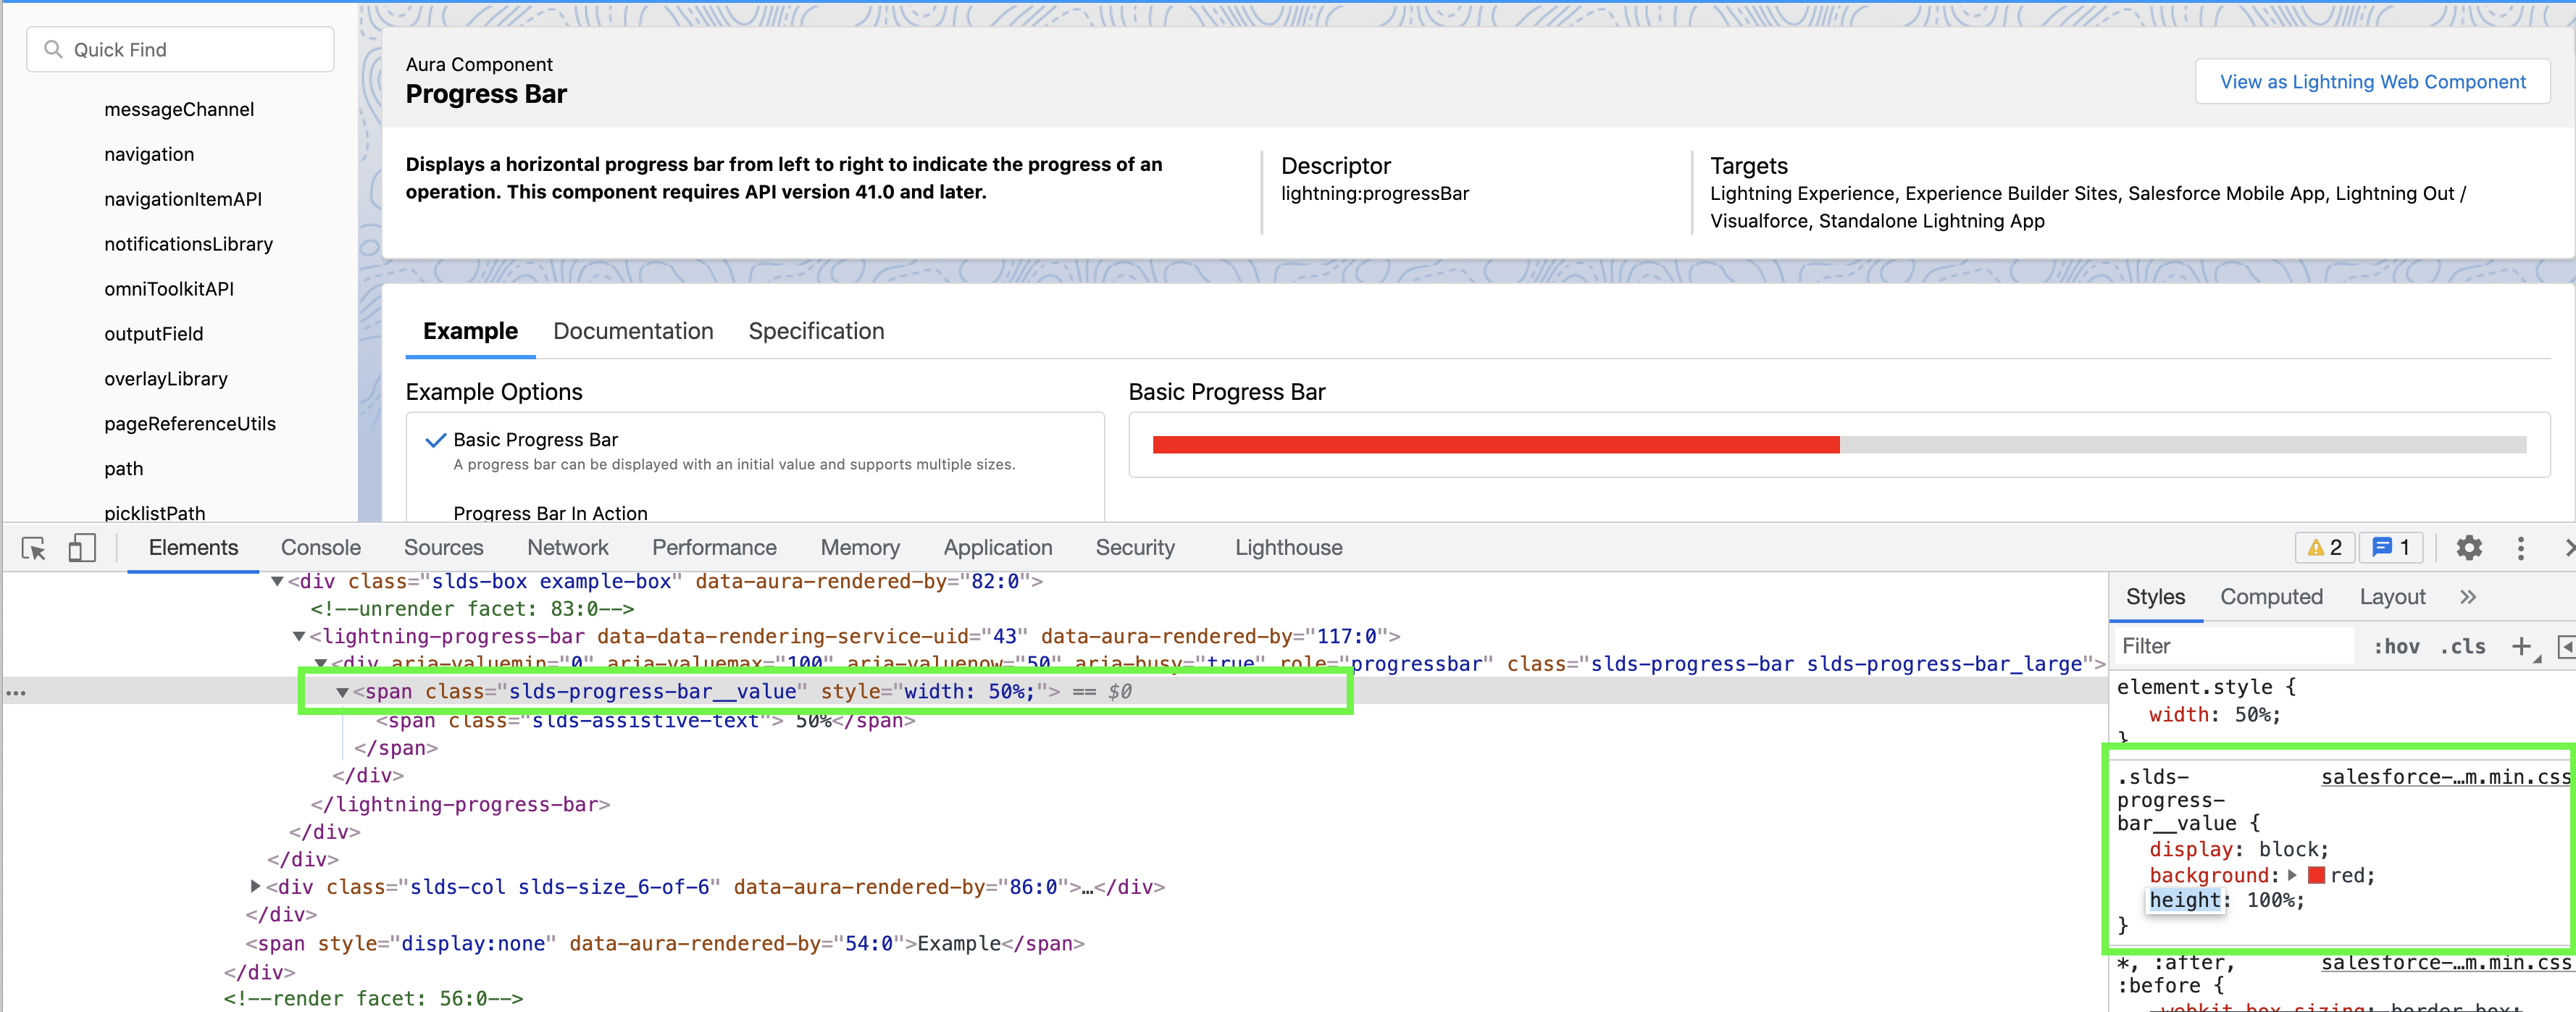The width and height of the screenshot is (2576, 1012).
Task: Open outputField in the sidebar
Action: 153,334
